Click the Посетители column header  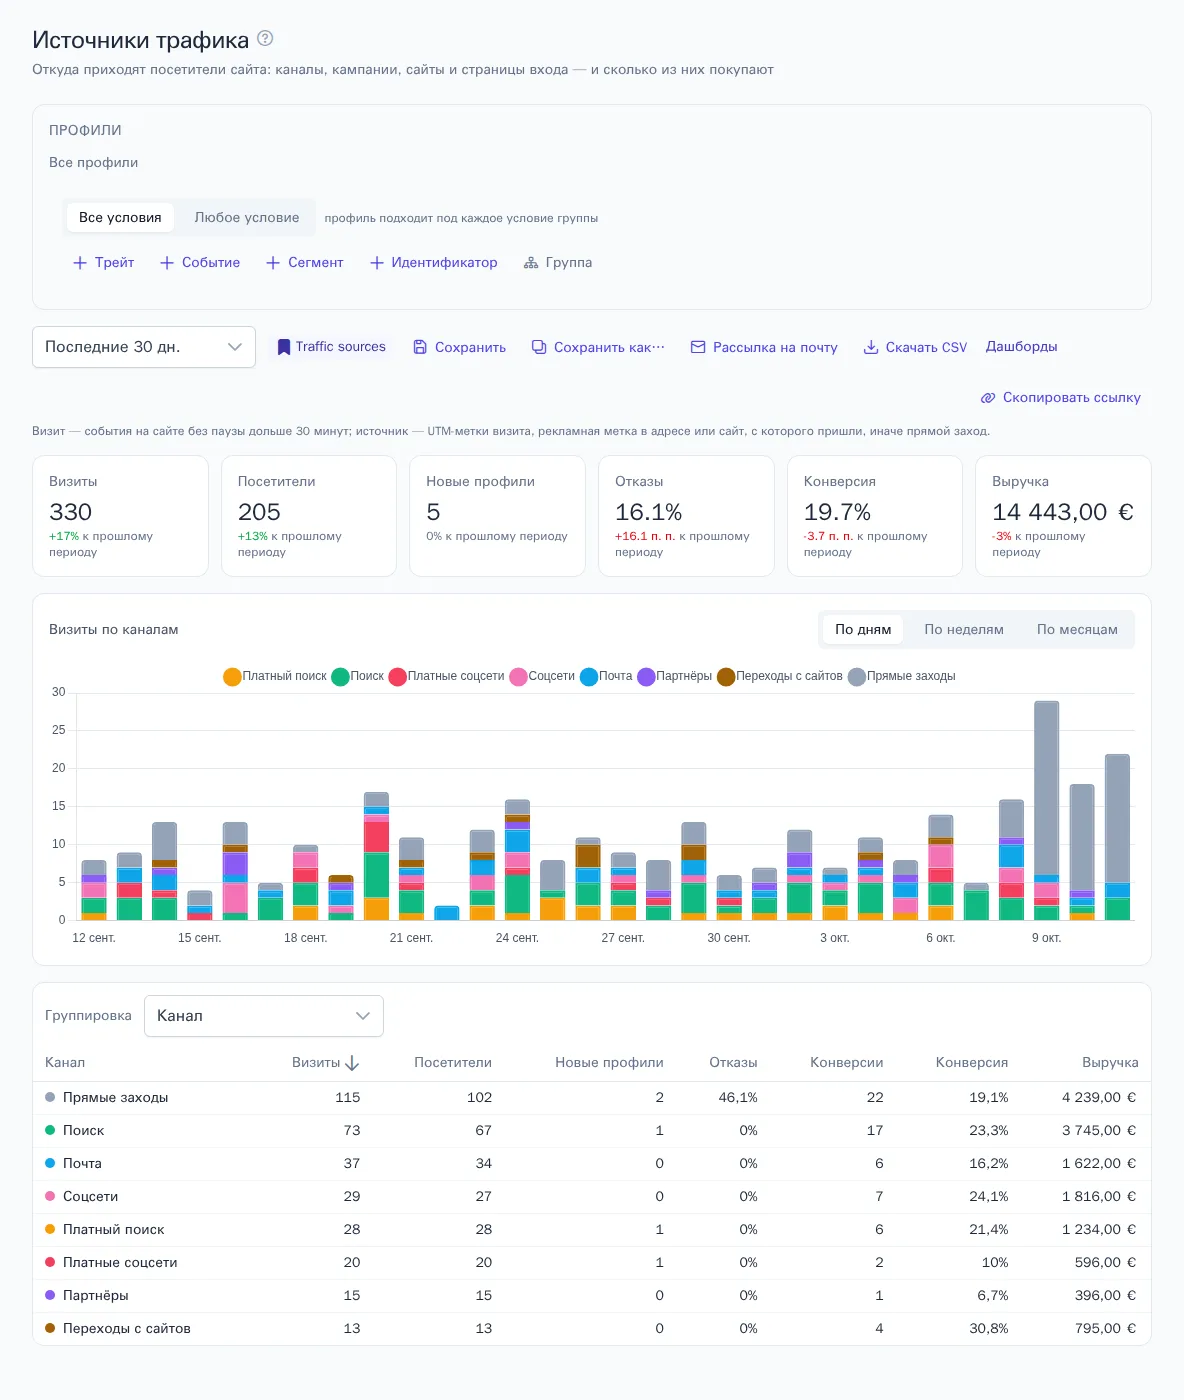453,1063
